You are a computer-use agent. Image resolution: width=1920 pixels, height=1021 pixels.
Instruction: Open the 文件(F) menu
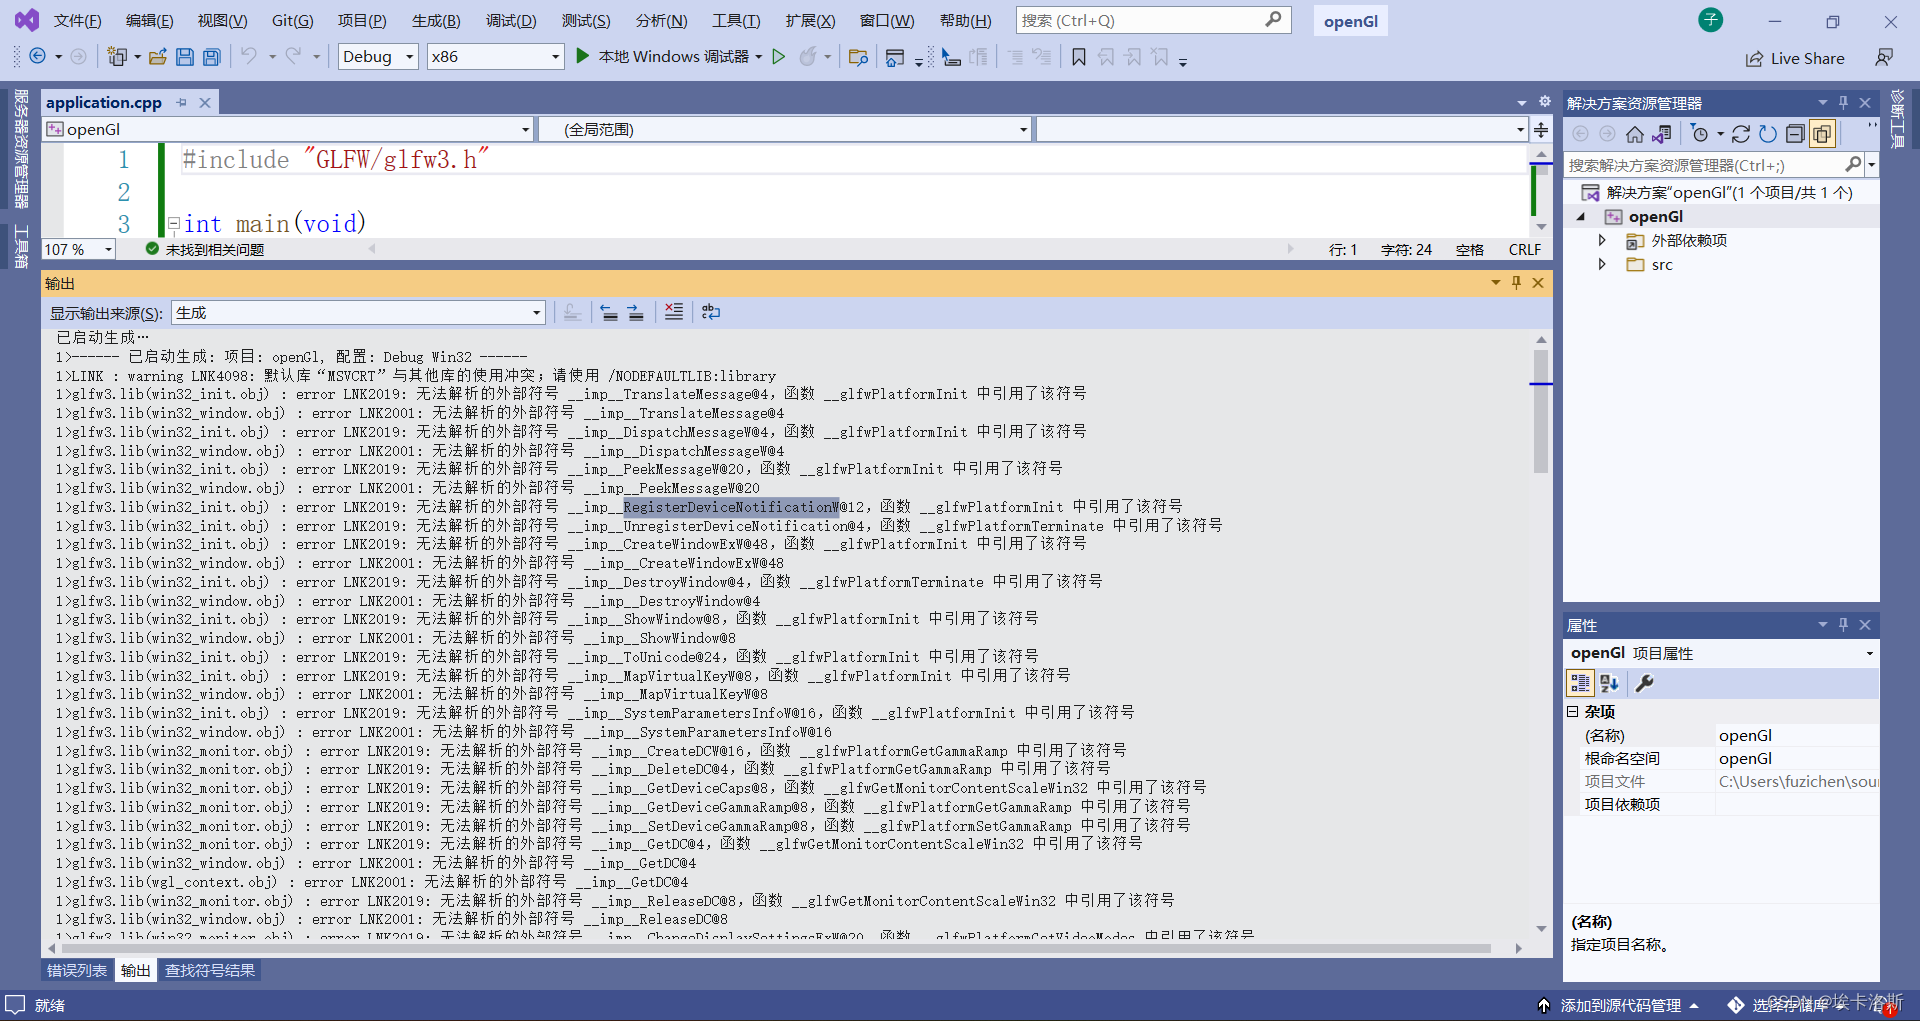(77, 20)
